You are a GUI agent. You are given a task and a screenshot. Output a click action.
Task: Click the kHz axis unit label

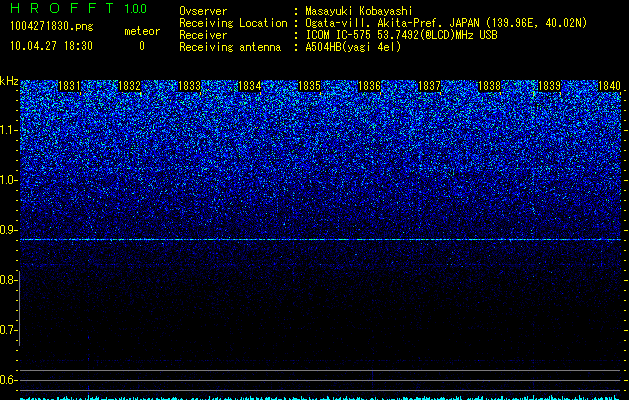pyautogui.click(x=9, y=81)
